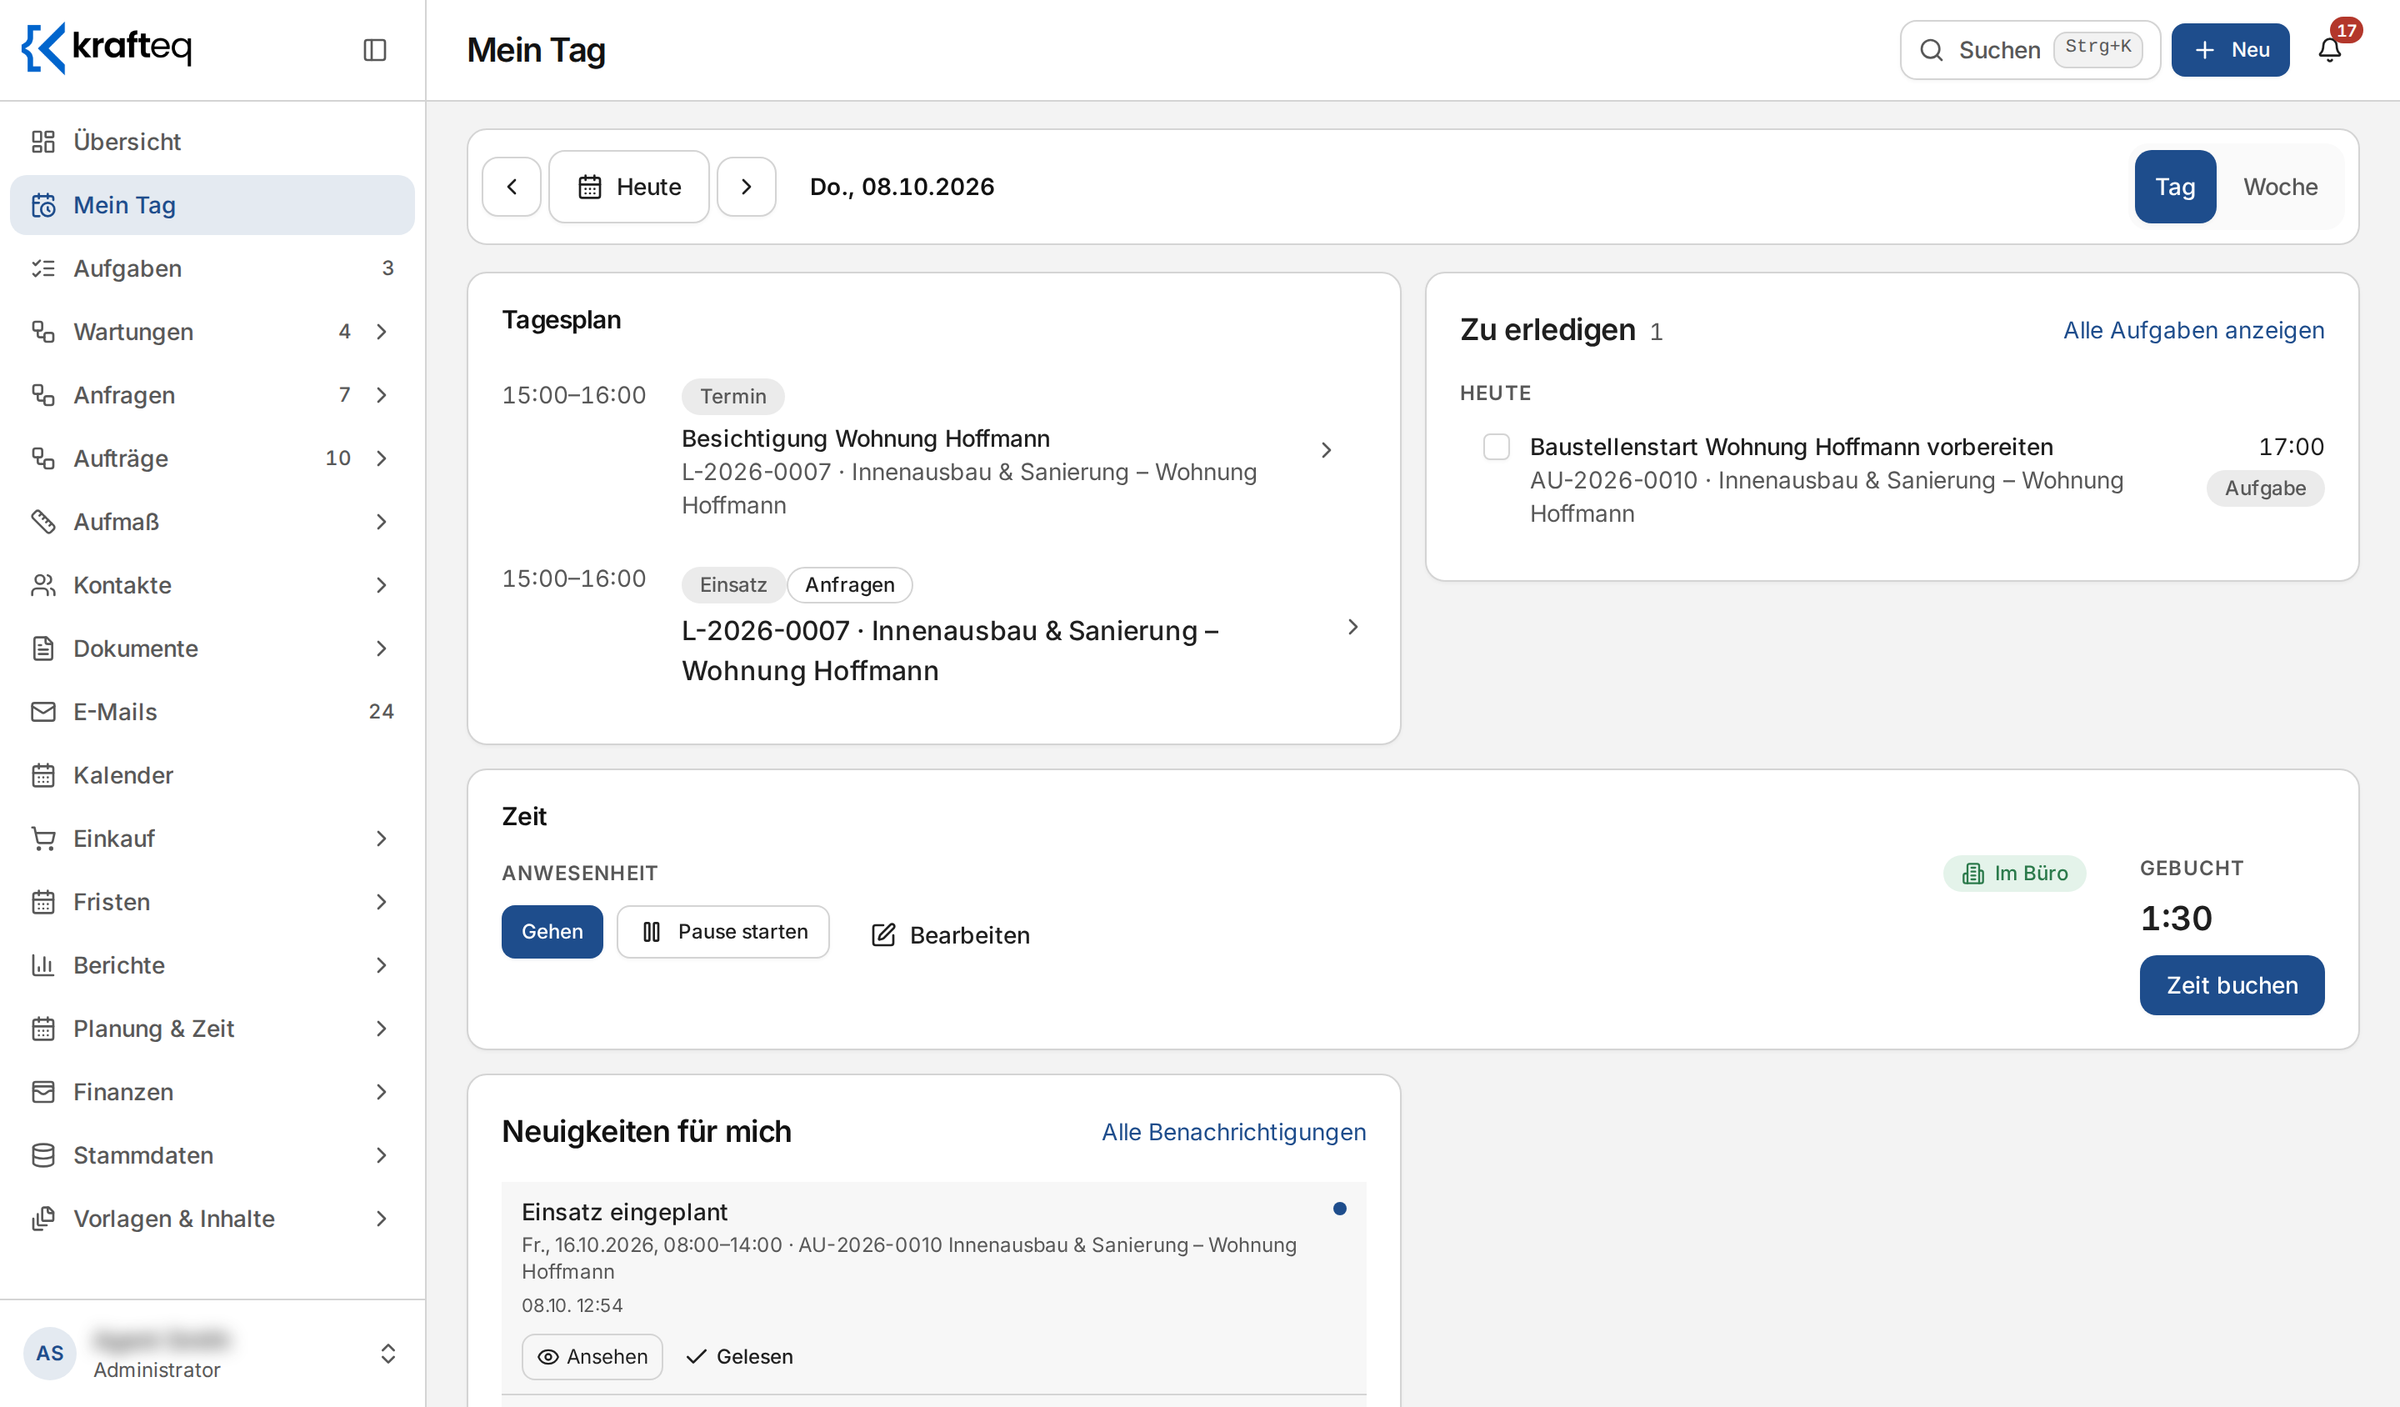The width and height of the screenshot is (2400, 1407).
Task: Open Finanzen in the sidebar
Action: [212, 1092]
